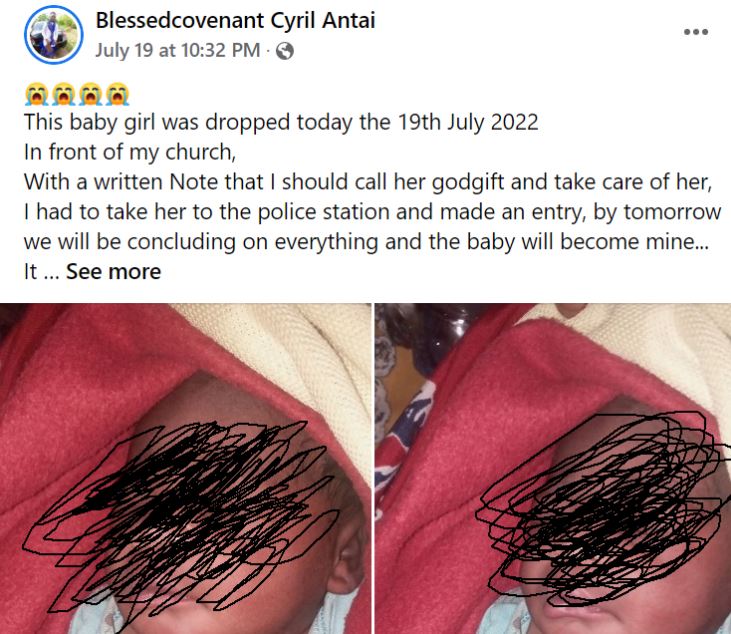
Task: Click the cream knit blanket in left photo
Action: [x=298, y=354]
